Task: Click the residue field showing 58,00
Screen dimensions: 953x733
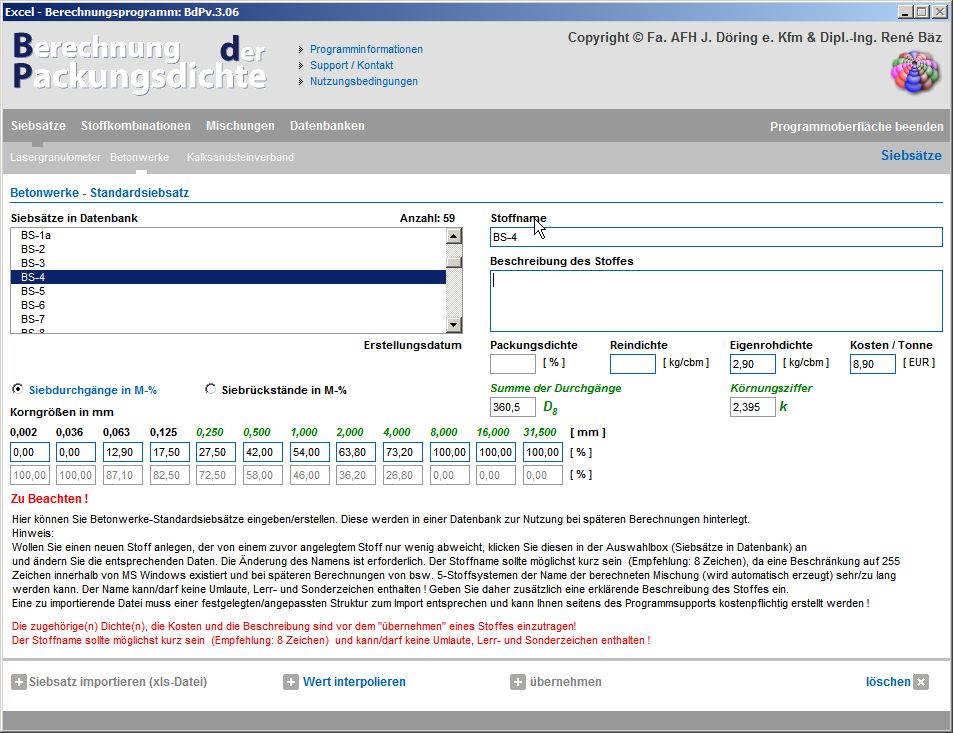Action: 263,475
